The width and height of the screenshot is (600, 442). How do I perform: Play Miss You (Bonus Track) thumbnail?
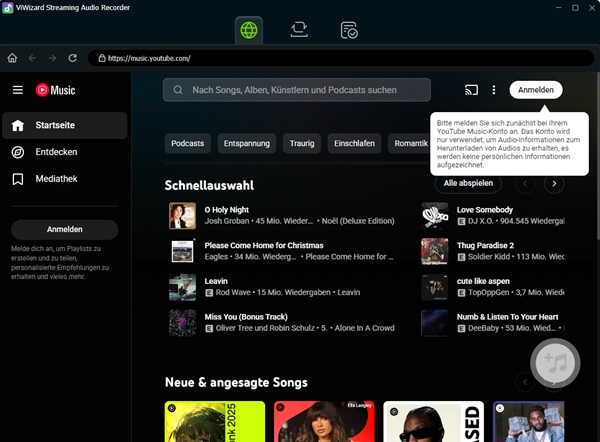pos(183,323)
